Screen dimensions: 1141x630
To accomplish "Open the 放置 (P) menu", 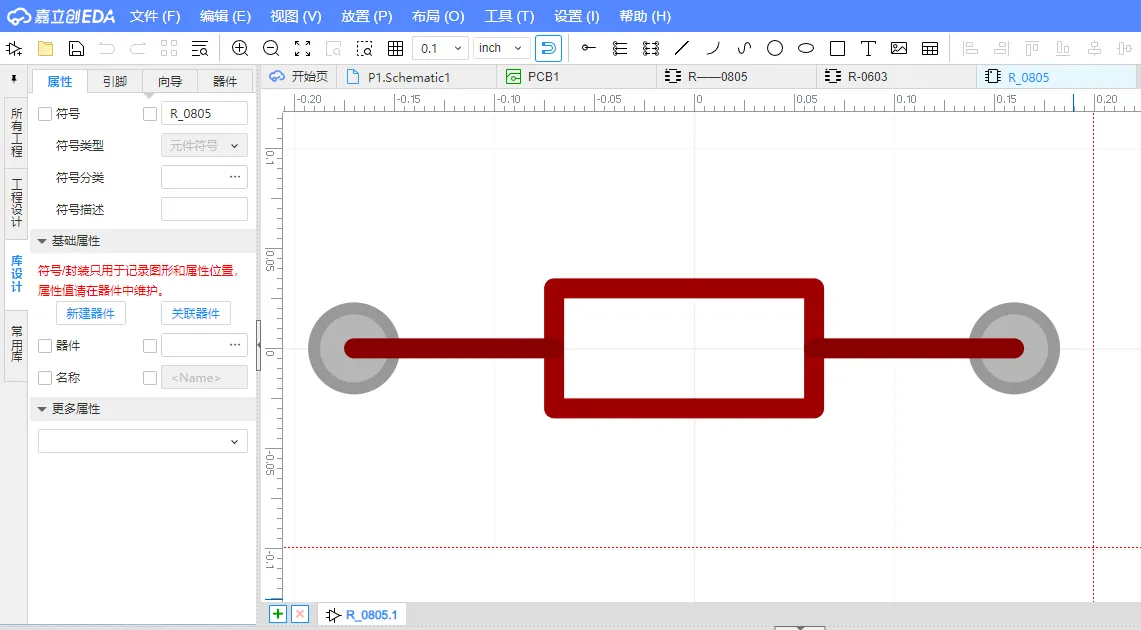I will [x=366, y=16].
